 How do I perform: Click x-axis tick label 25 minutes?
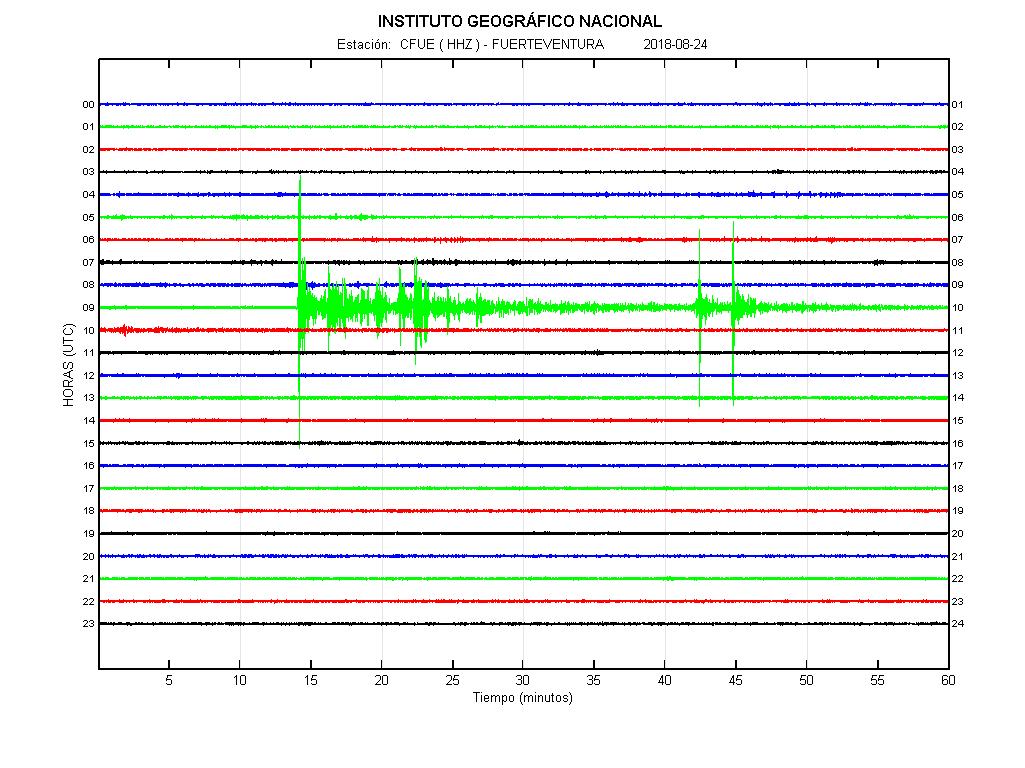pos(452,680)
